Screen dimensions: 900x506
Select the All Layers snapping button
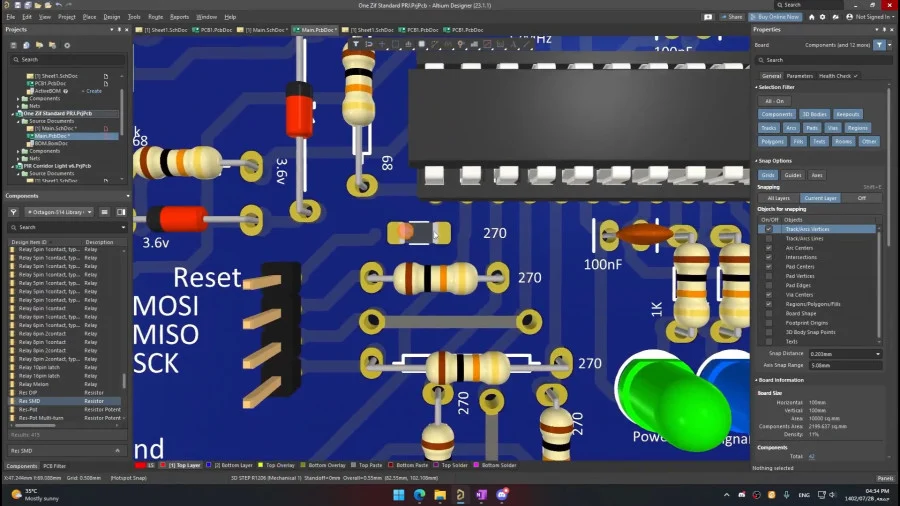click(x=779, y=198)
